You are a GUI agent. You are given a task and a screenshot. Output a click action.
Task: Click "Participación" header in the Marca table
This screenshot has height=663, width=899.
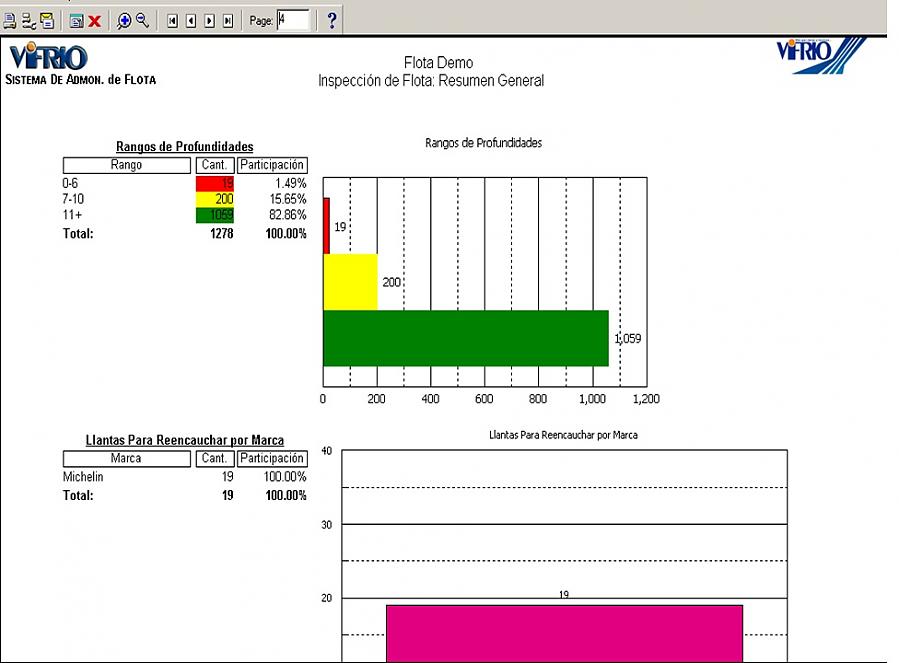click(272, 459)
